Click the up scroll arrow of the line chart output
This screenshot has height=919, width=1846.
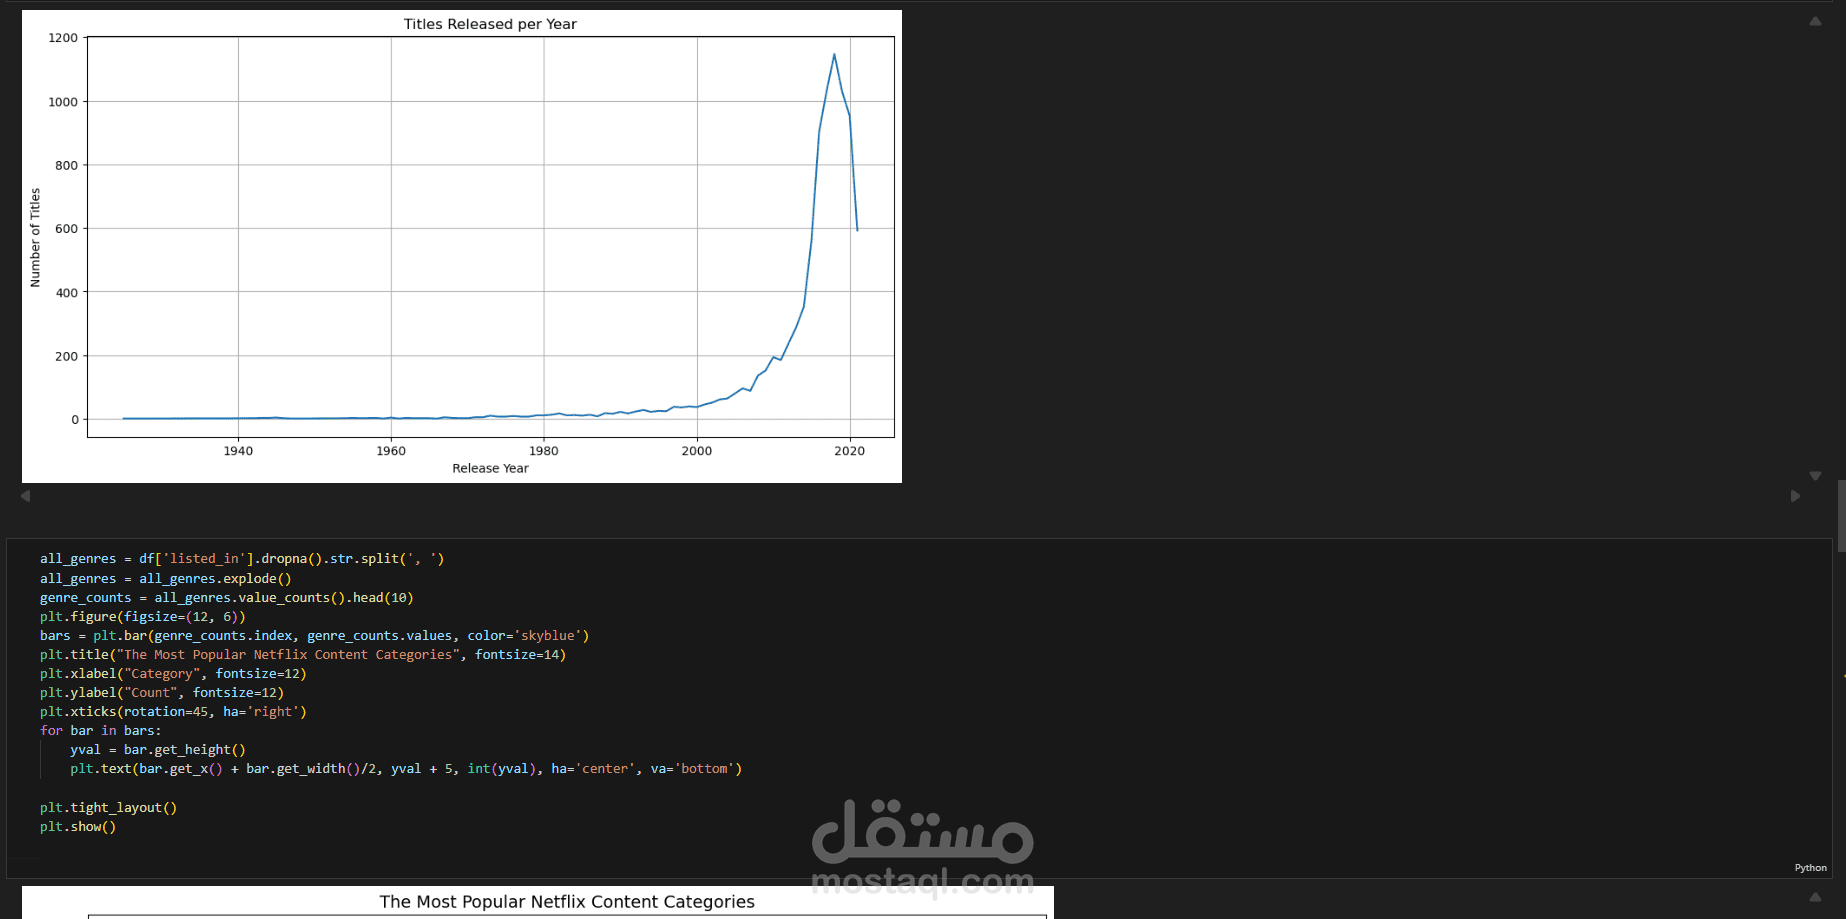pos(1815,21)
